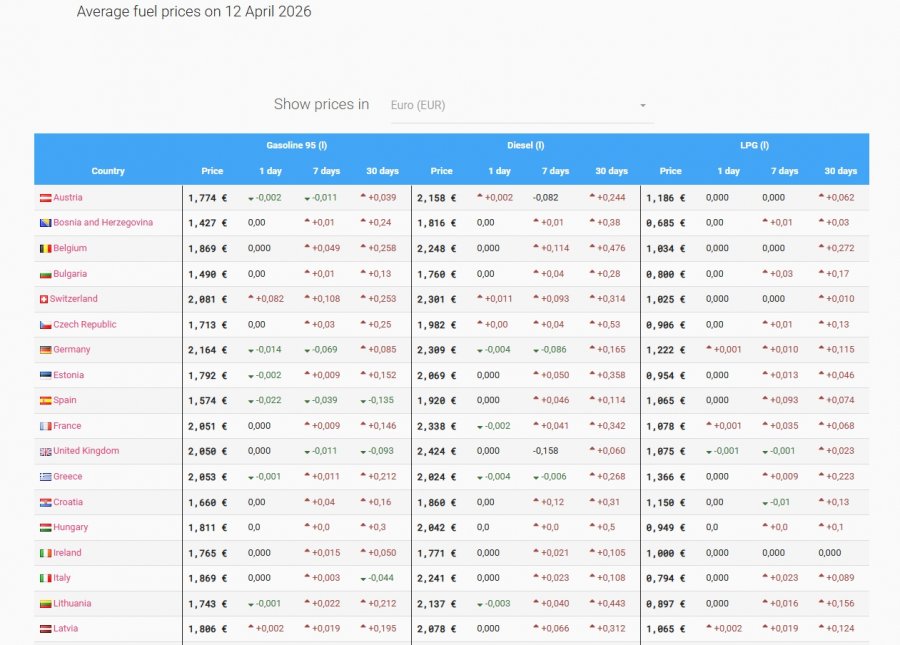The image size is (900, 645).
Task: Click the Germany flag icon
Action: [x=45, y=350]
